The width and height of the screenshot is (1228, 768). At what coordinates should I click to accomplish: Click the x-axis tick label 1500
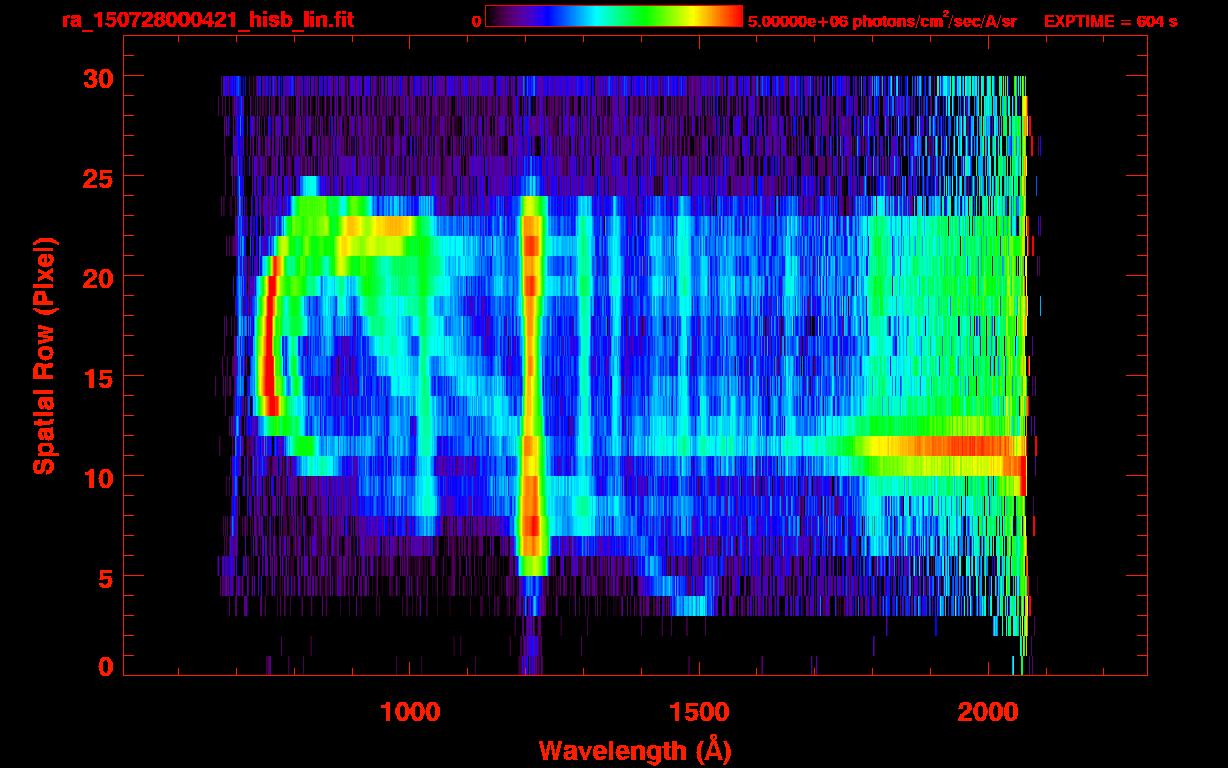699,711
